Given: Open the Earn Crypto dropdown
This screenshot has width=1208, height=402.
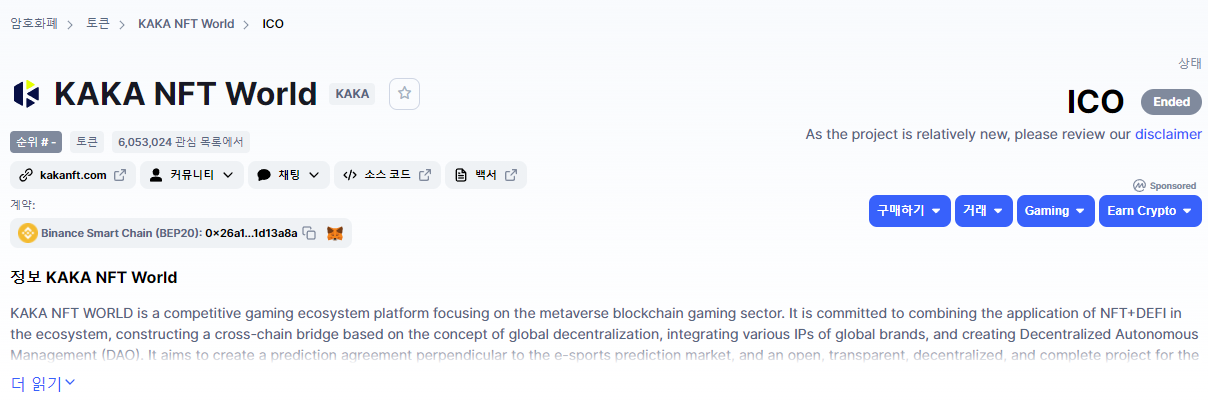Looking at the screenshot, I should tap(1149, 211).
